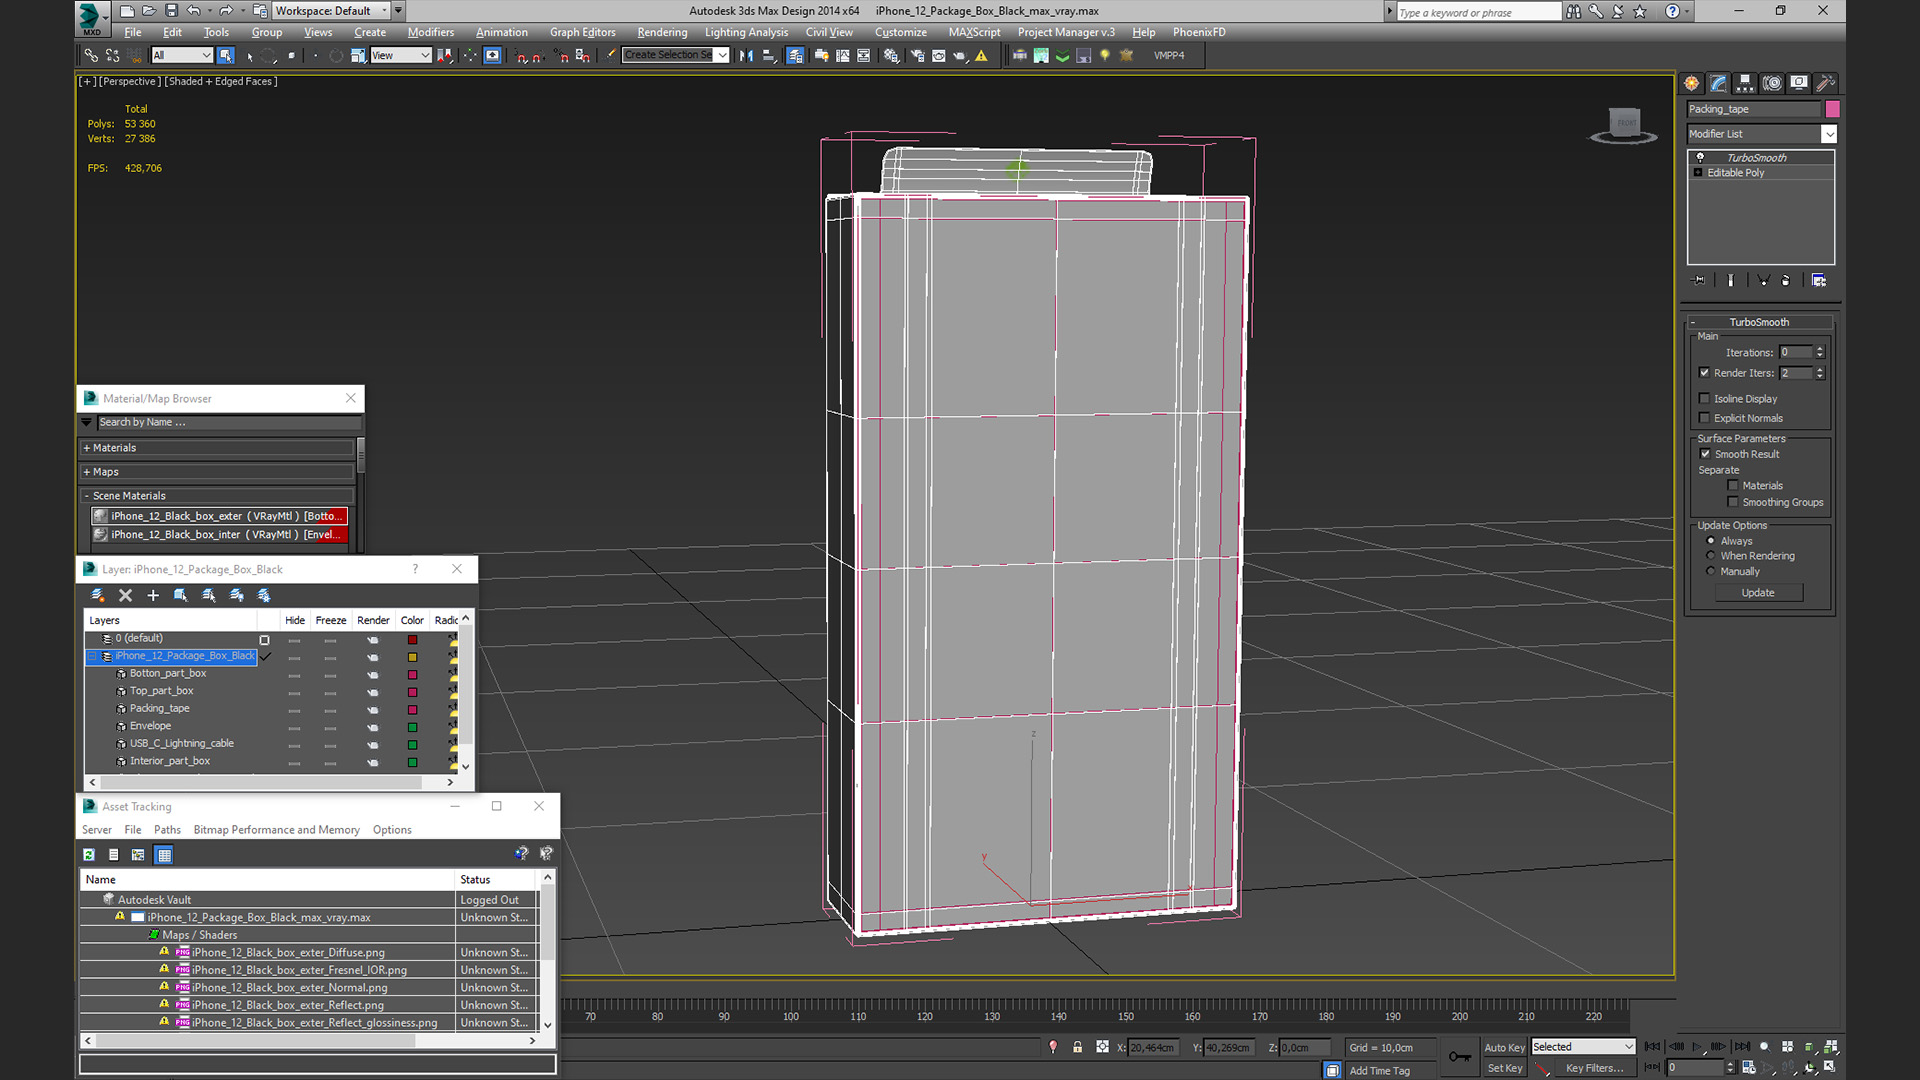Click Delete Layer X icon in the Layer dialog
The height and width of the screenshot is (1080, 1920).
(125, 595)
